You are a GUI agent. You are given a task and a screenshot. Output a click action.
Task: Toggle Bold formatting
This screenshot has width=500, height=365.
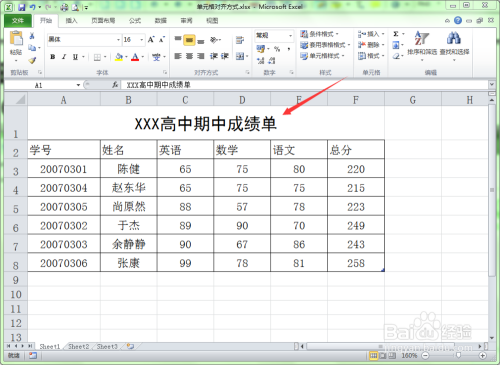click(53, 57)
